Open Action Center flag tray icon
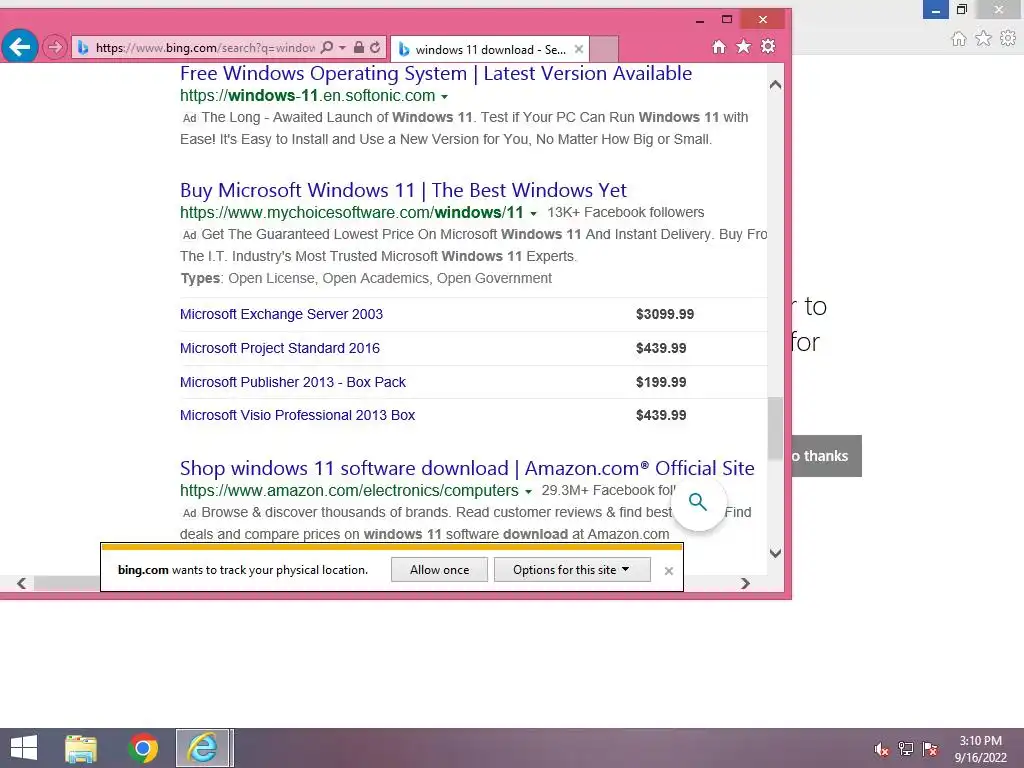 [930, 749]
